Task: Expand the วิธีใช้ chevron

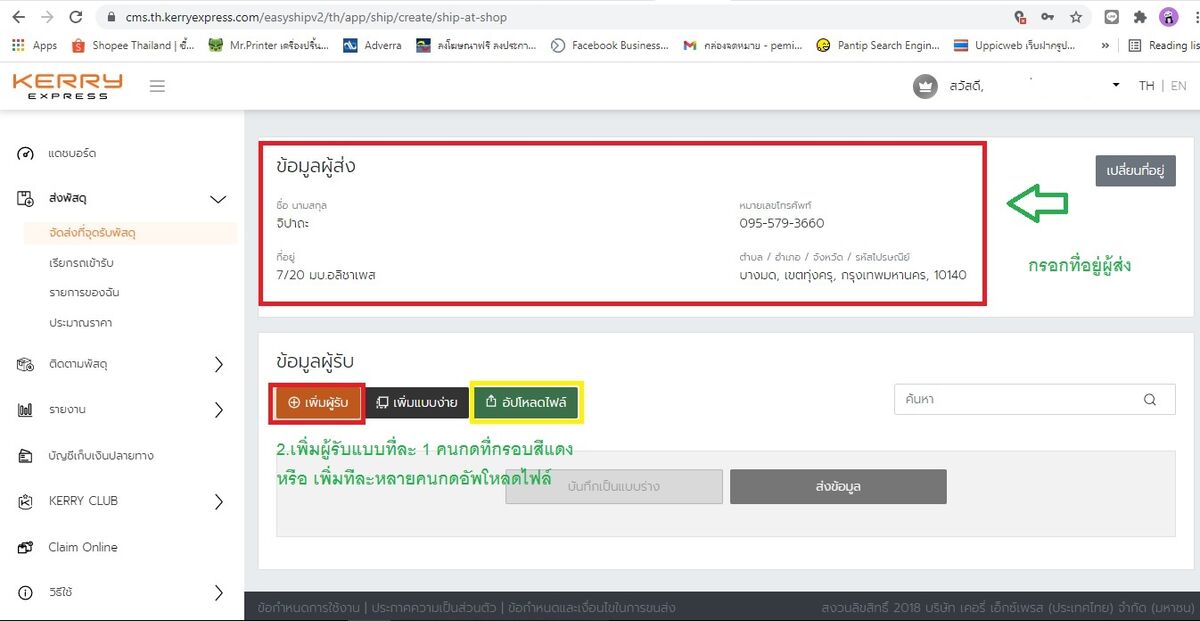Action: pyautogui.click(x=219, y=593)
